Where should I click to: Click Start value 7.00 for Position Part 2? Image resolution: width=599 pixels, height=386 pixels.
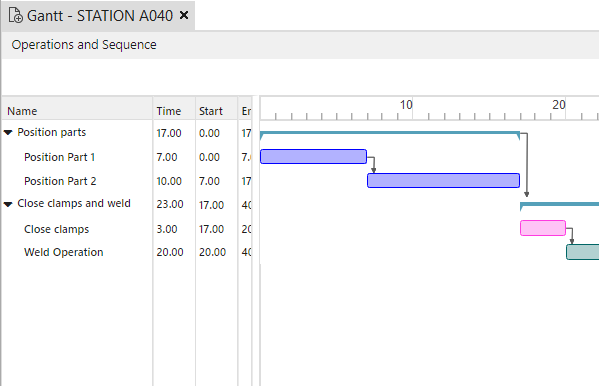point(209,181)
